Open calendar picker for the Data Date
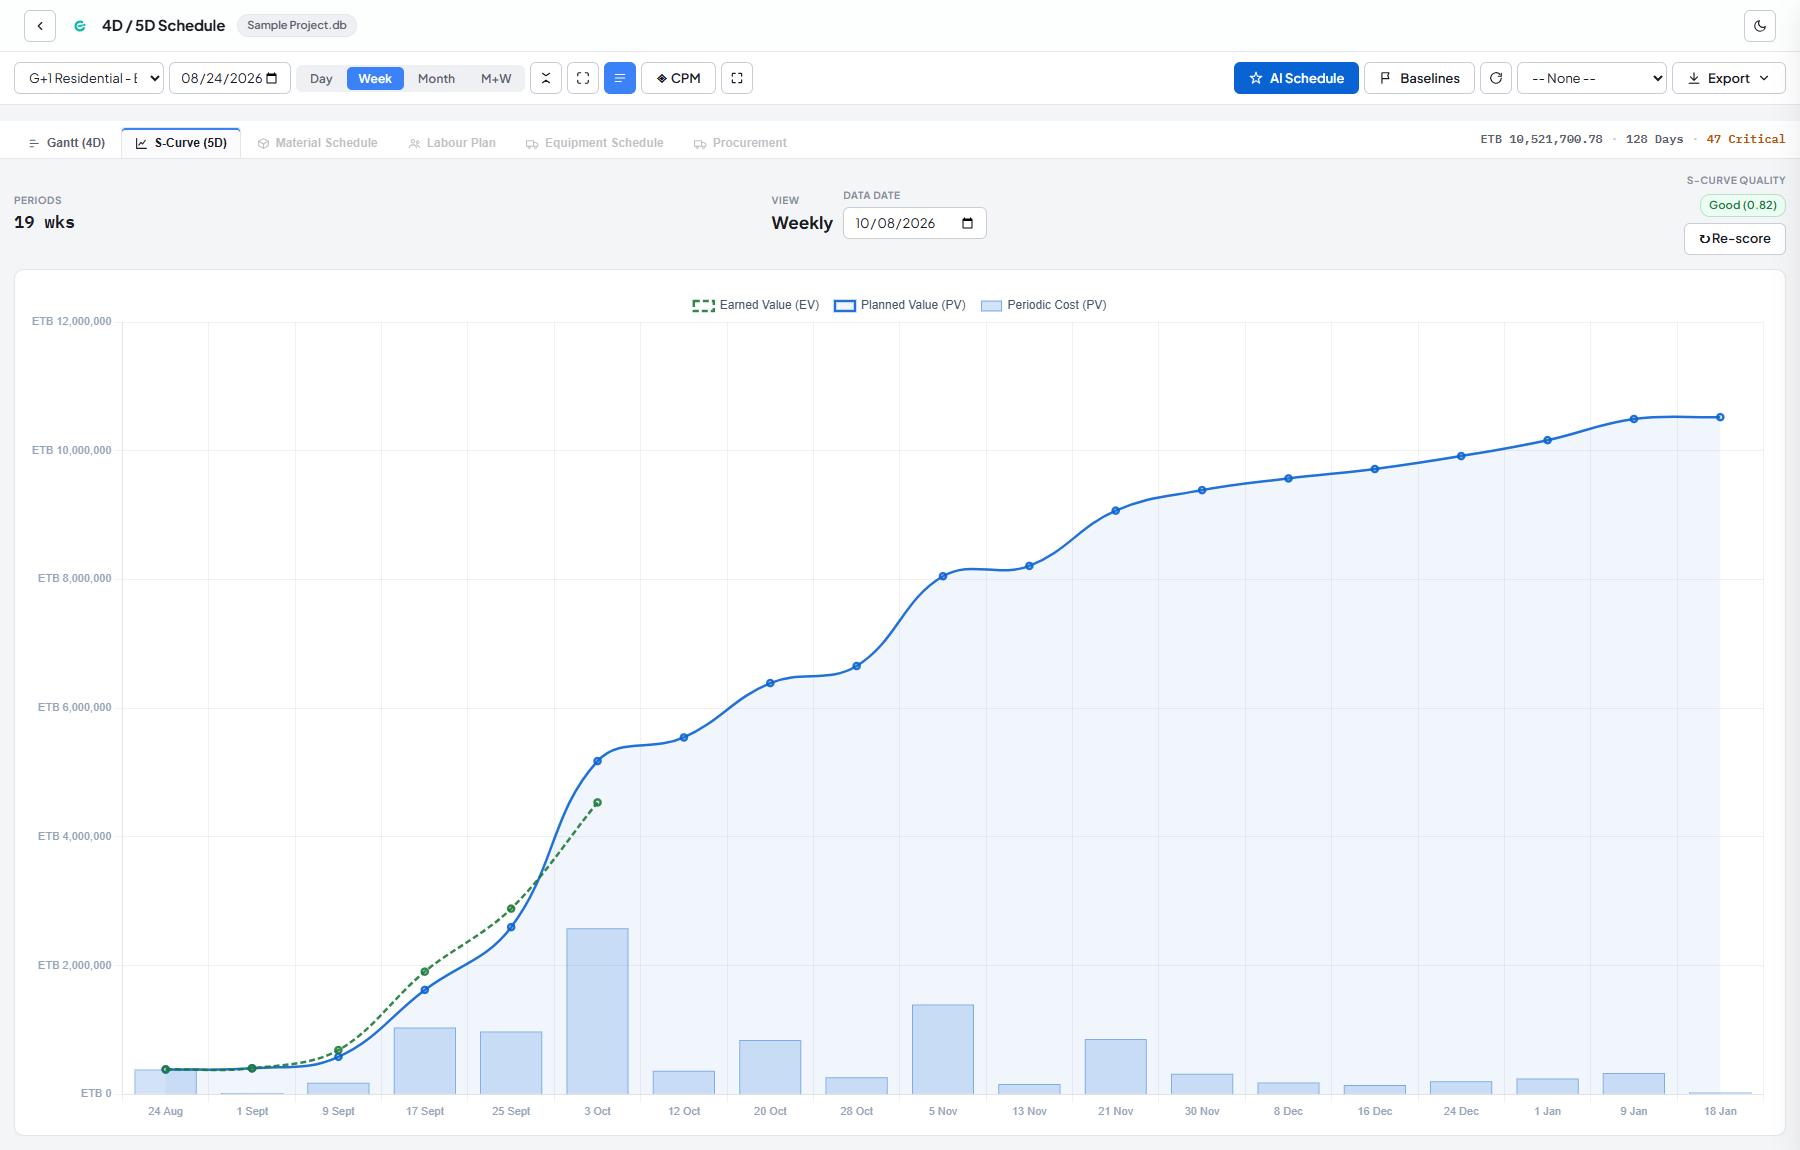Viewport: 1800px width, 1150px height. point(967,223)
